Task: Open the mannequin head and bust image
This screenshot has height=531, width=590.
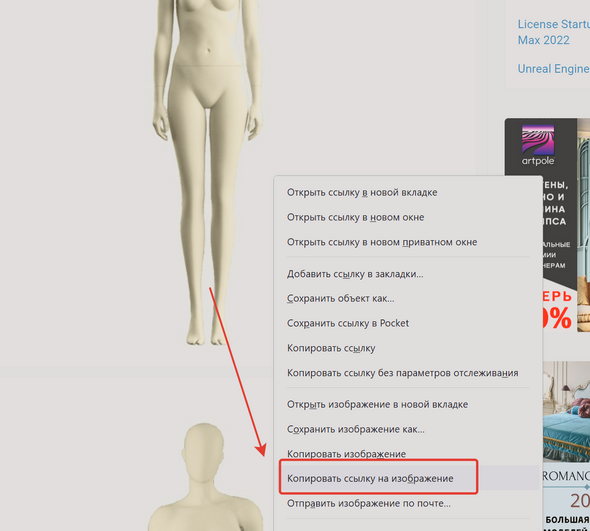Action: point(205,477)
